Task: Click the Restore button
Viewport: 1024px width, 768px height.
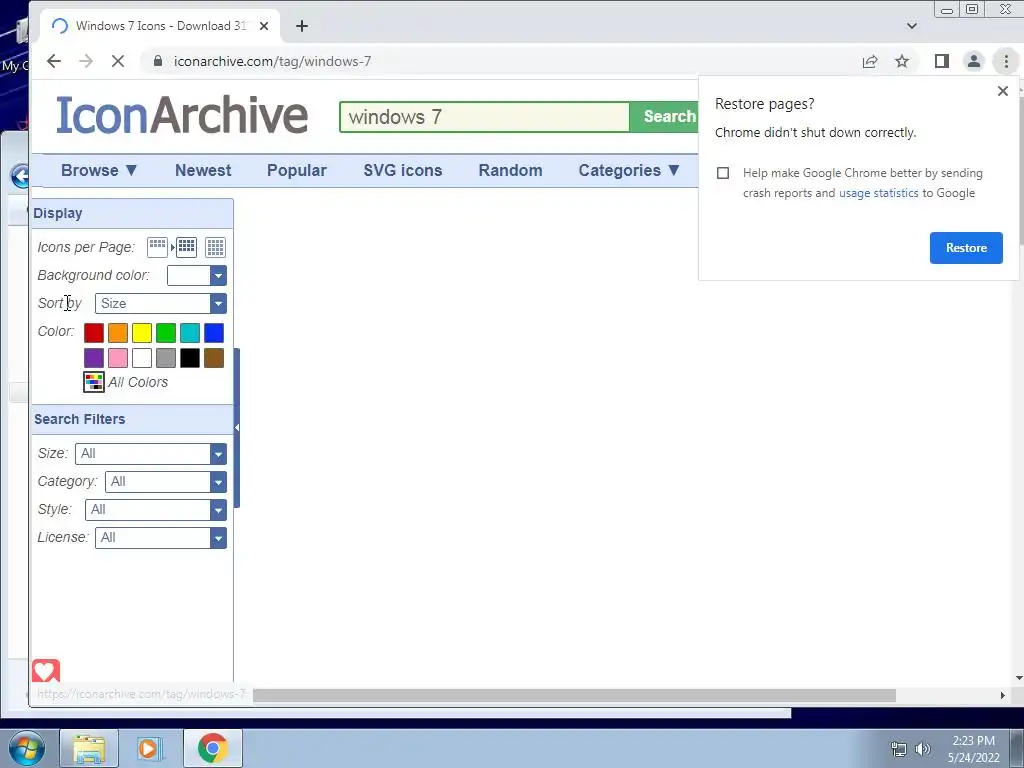Action: pyautogui.click(x=966, y=248)
